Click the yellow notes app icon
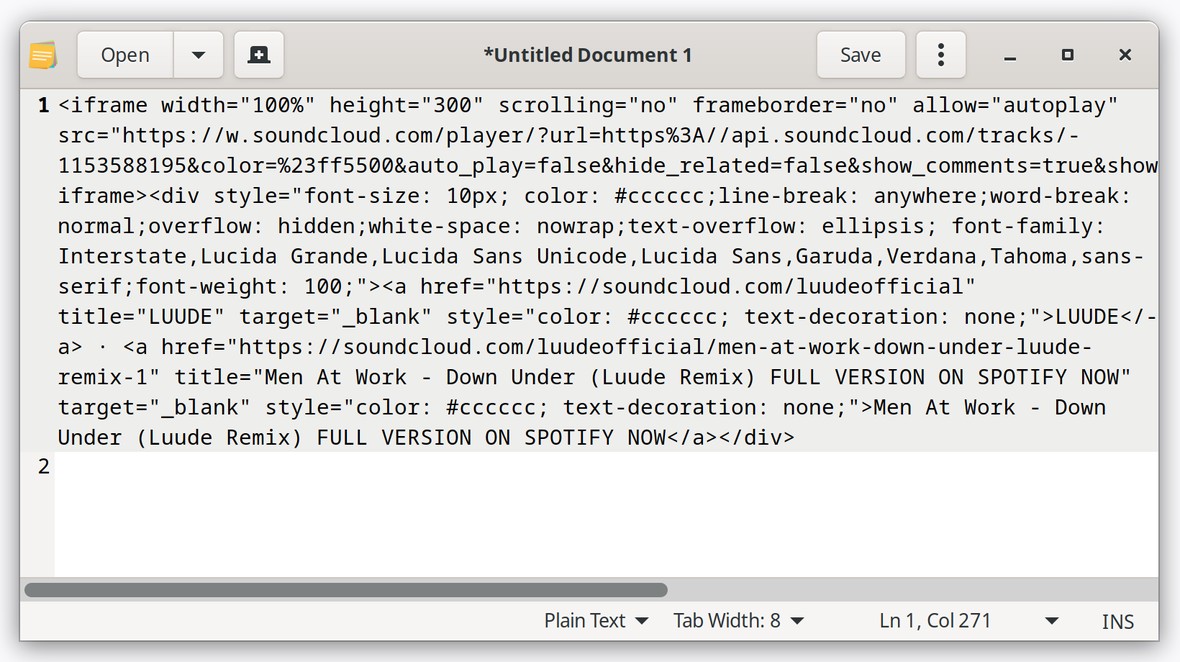 coord(43,55)
